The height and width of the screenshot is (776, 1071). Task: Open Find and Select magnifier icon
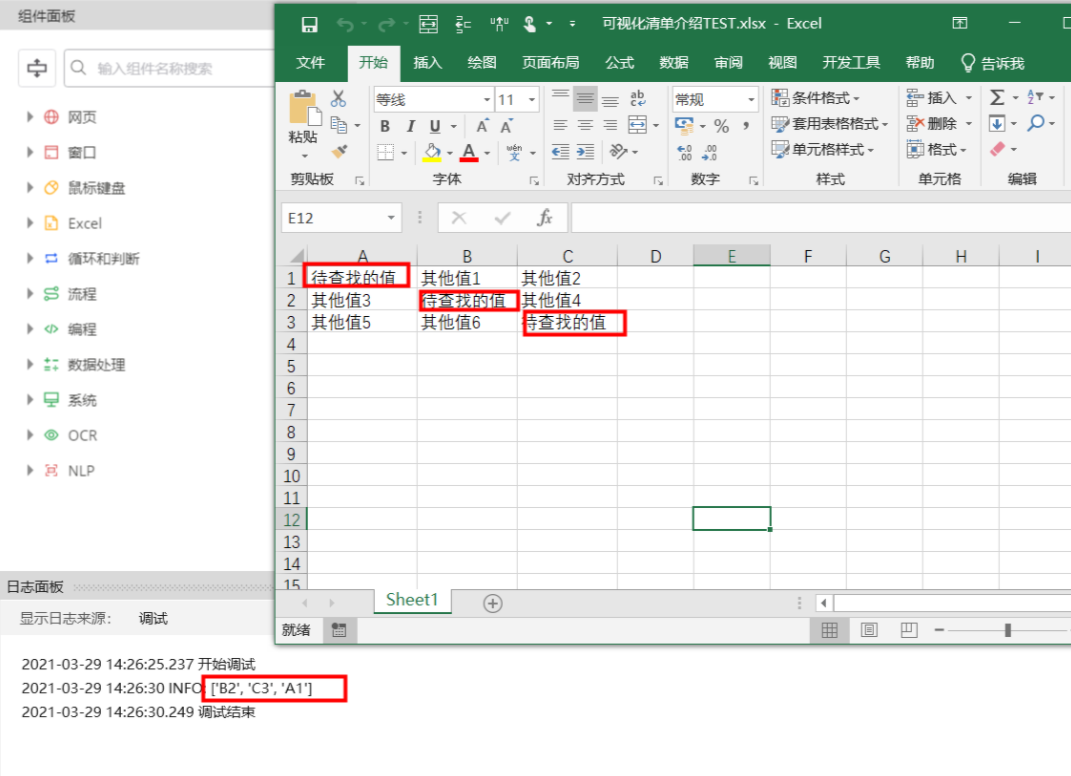click(x=1036, y=123)
